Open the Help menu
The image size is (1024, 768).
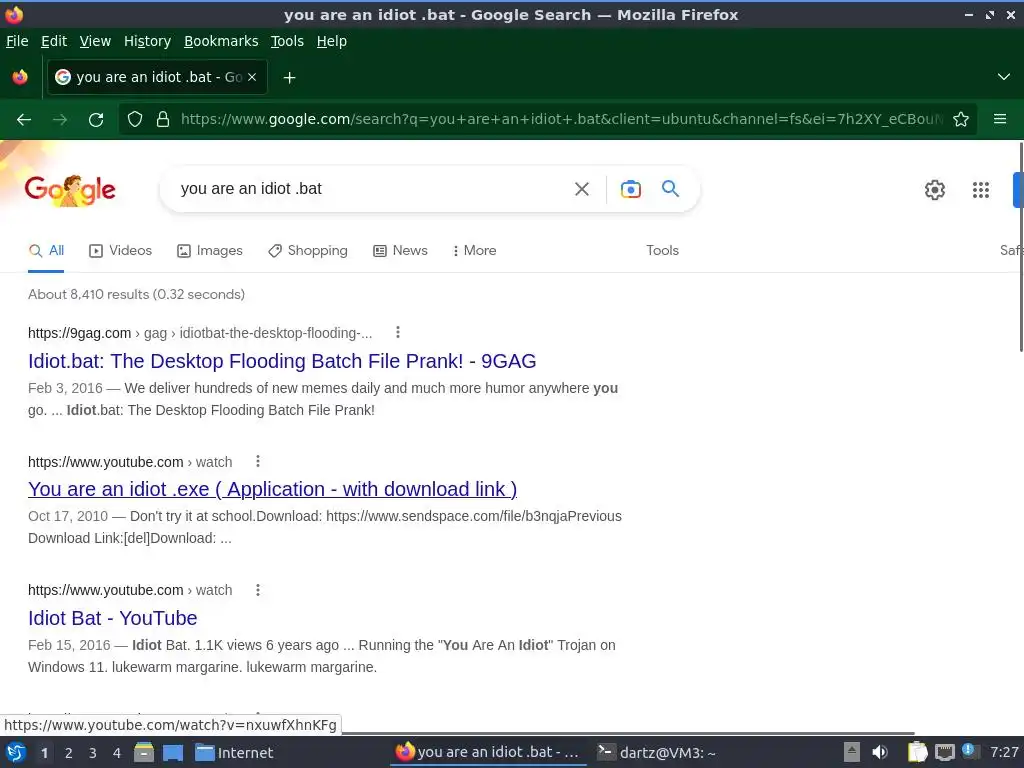click(331, 41)
